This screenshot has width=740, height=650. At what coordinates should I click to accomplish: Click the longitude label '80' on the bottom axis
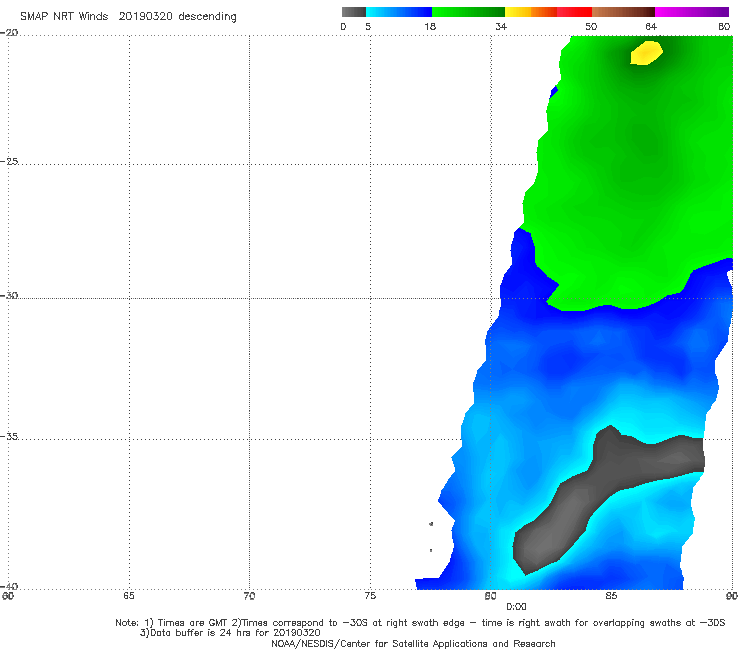490,596
